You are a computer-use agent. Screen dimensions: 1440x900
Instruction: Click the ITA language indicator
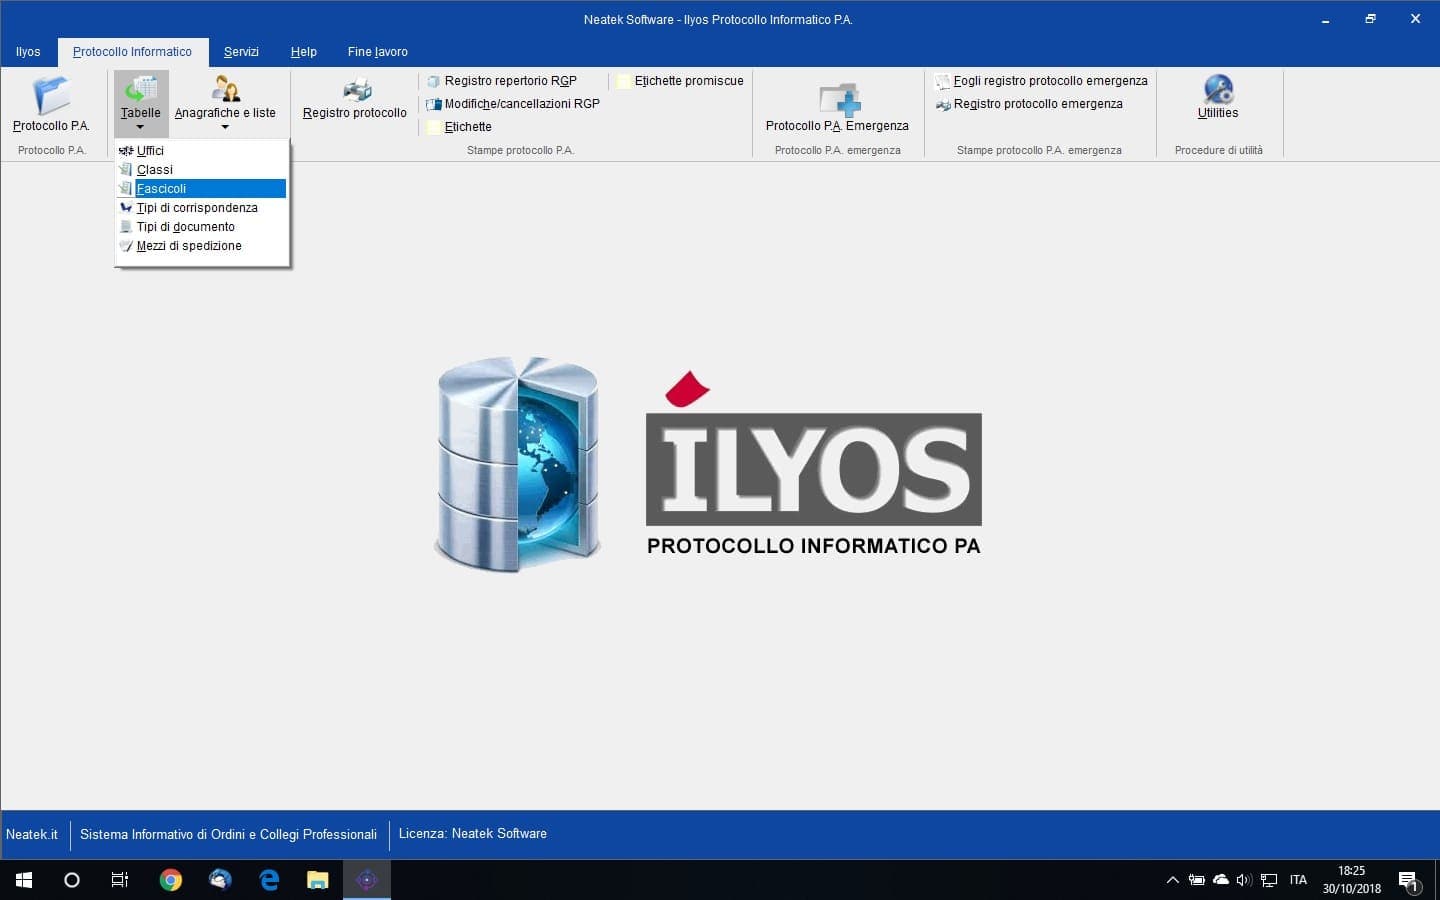click(1298, 880)
